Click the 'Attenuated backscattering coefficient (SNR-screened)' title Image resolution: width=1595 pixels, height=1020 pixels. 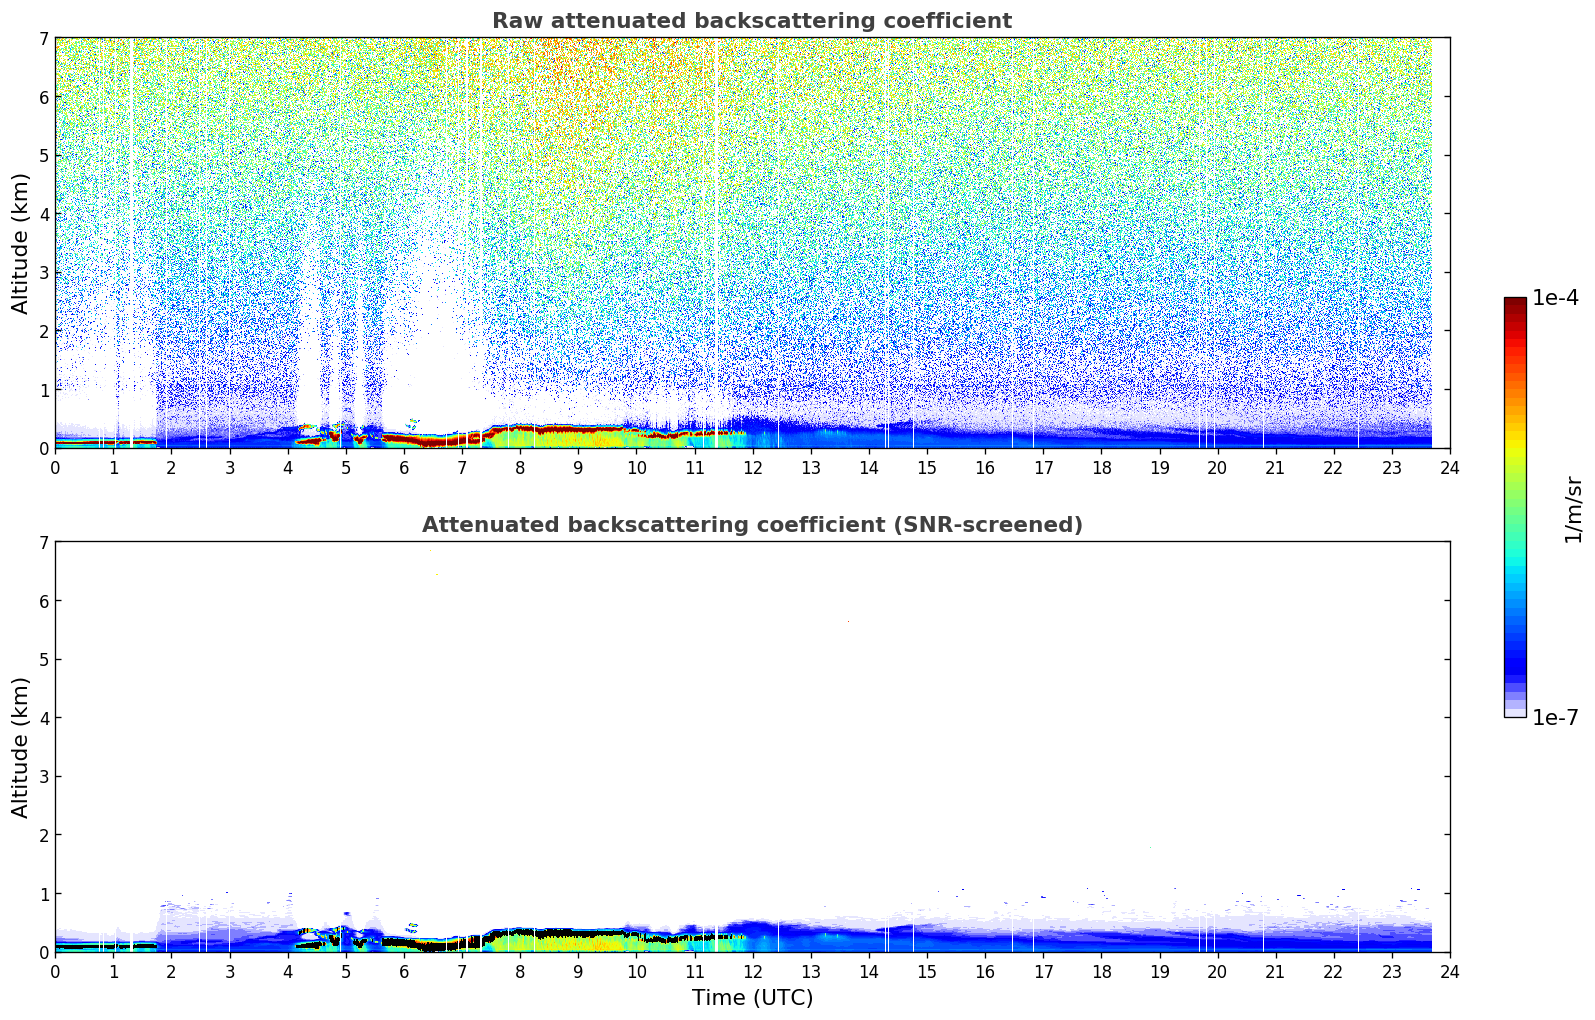tap(752, 525)
